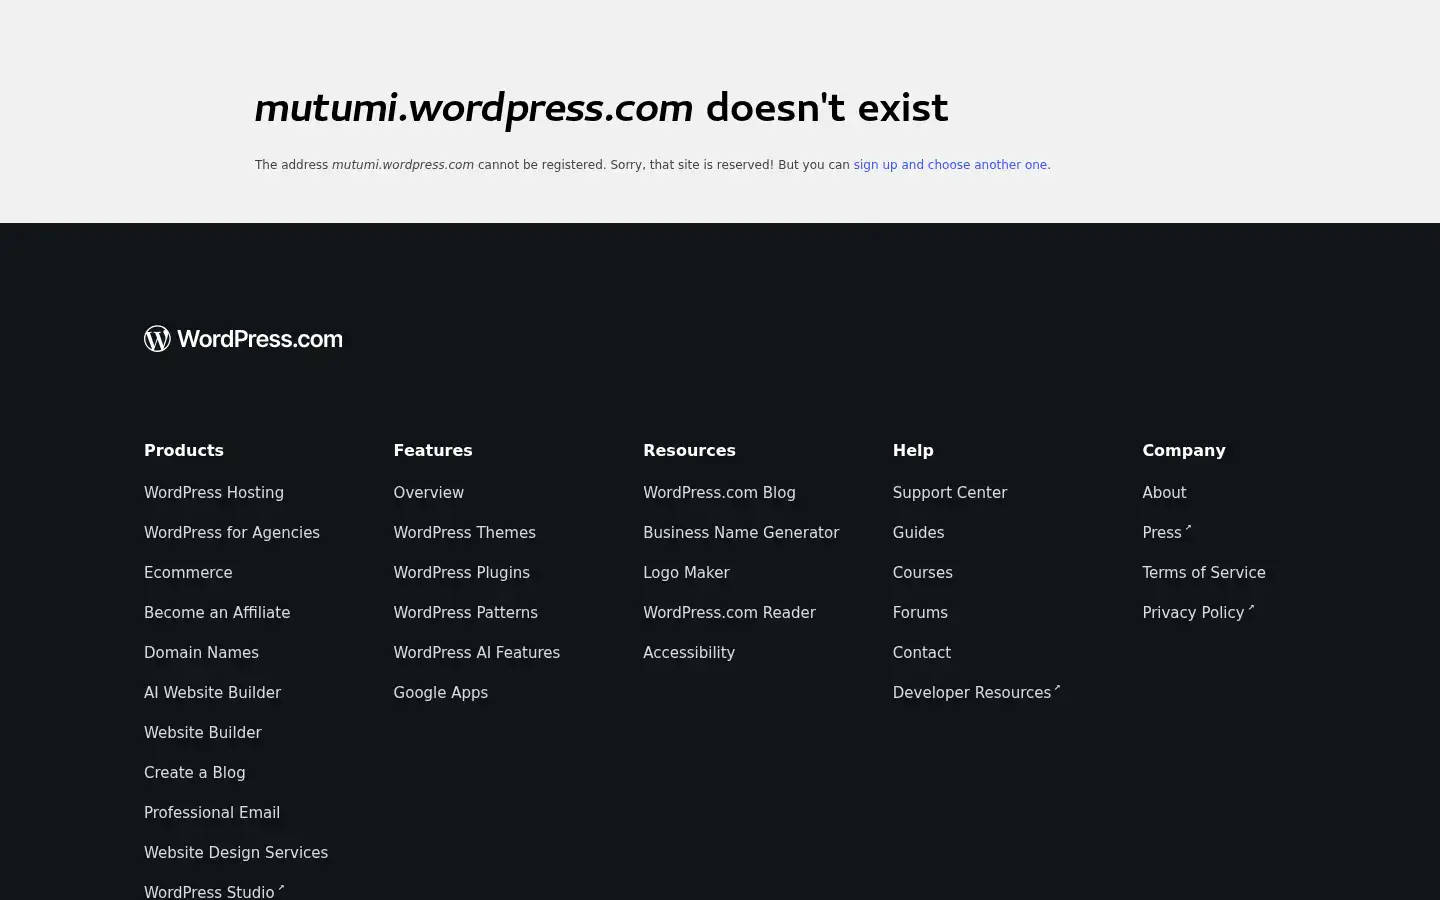
Task: Open Developer Resources external link
Action: [x=976, y=692]
